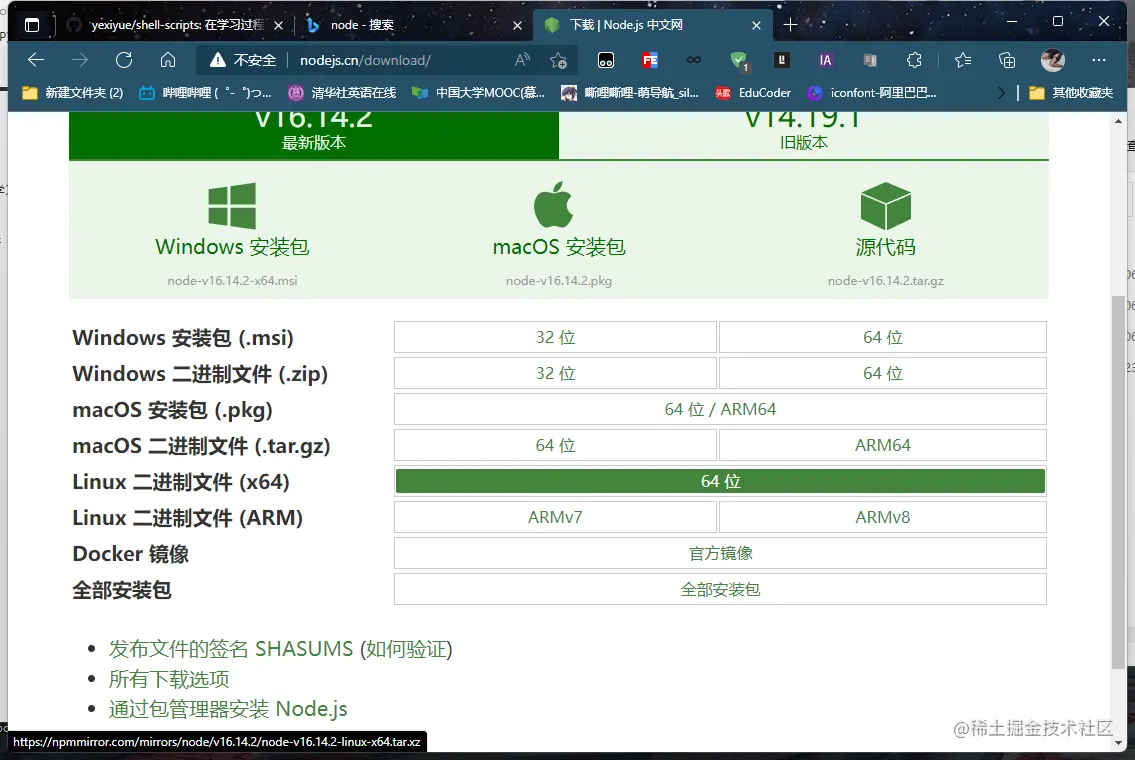Download Windows installer via Windows logo
Viewport: 1135px width, 760px height.
(232, 206)
